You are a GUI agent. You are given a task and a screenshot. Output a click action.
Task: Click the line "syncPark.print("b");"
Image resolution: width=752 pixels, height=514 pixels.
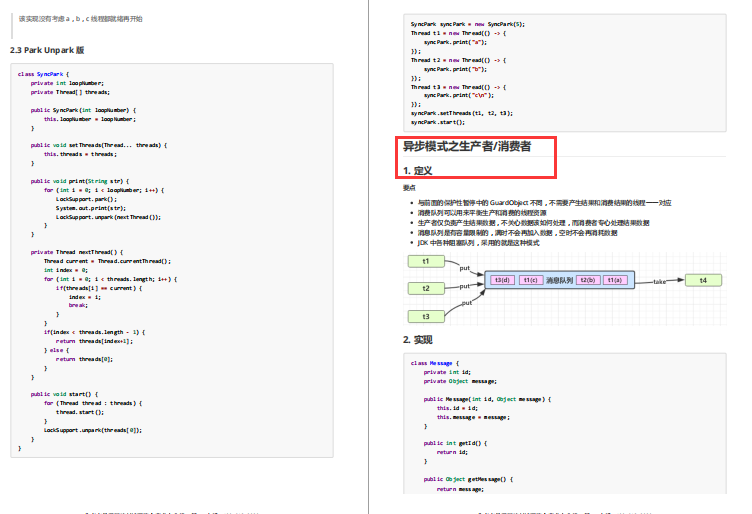(455, 69)
